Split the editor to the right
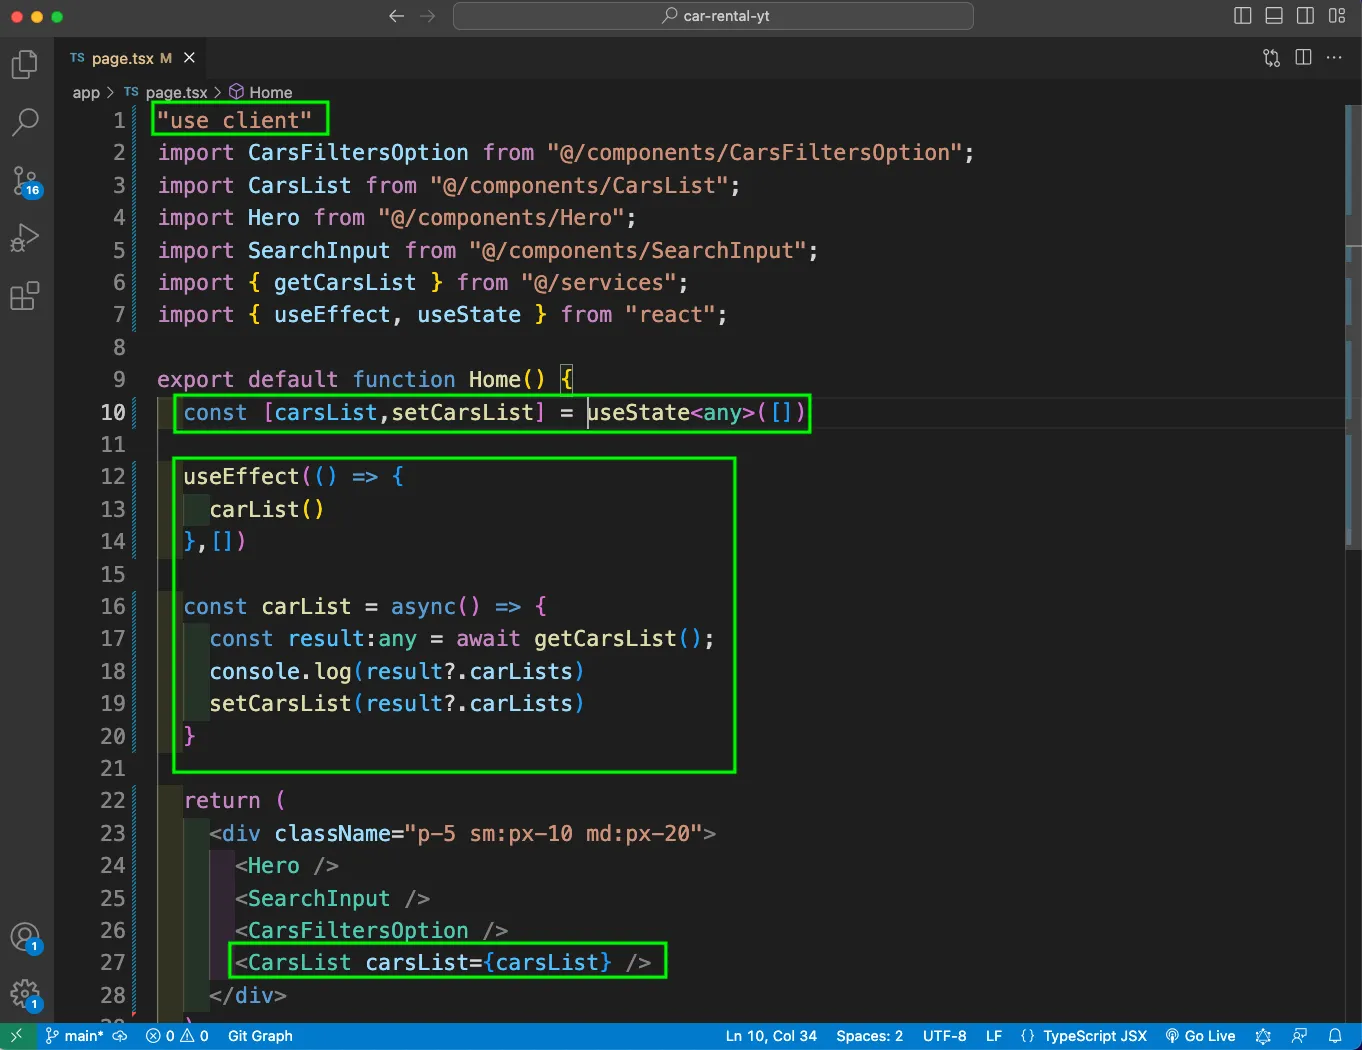Screen dimensions: 1362x1050 pyautogui.click(x=1303, y=58)
